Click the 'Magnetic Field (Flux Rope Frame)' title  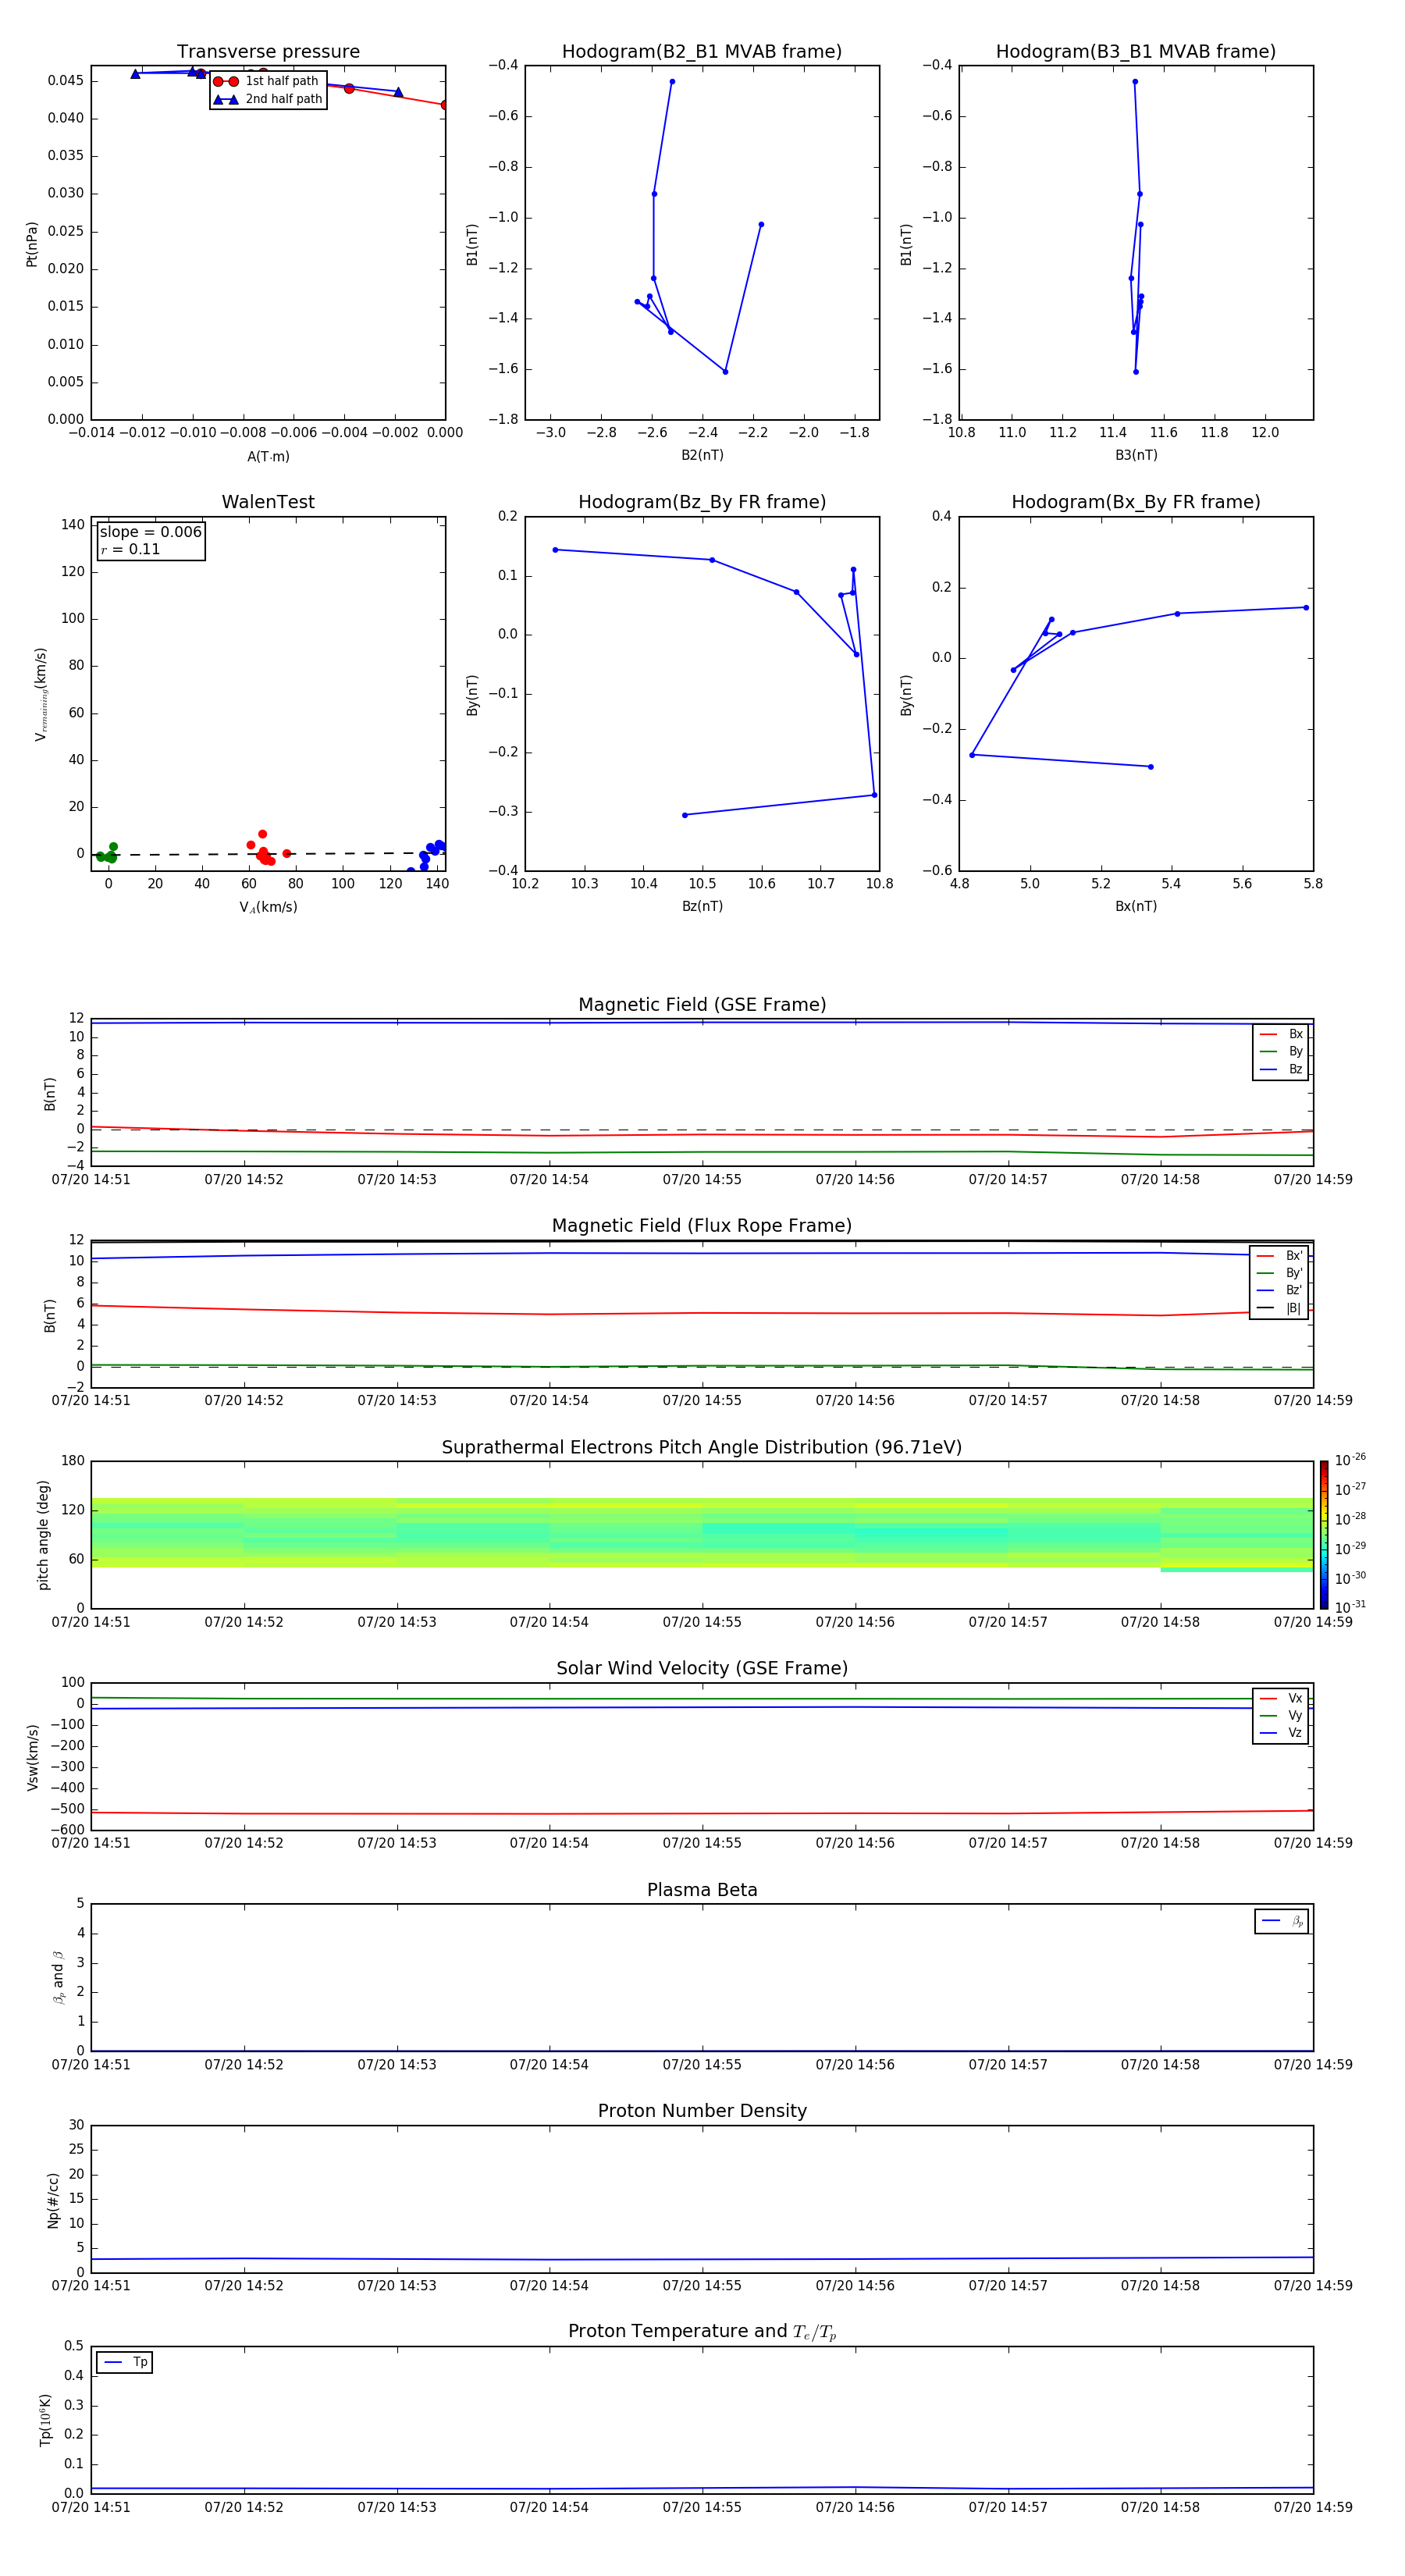(x=702, y=1226)
